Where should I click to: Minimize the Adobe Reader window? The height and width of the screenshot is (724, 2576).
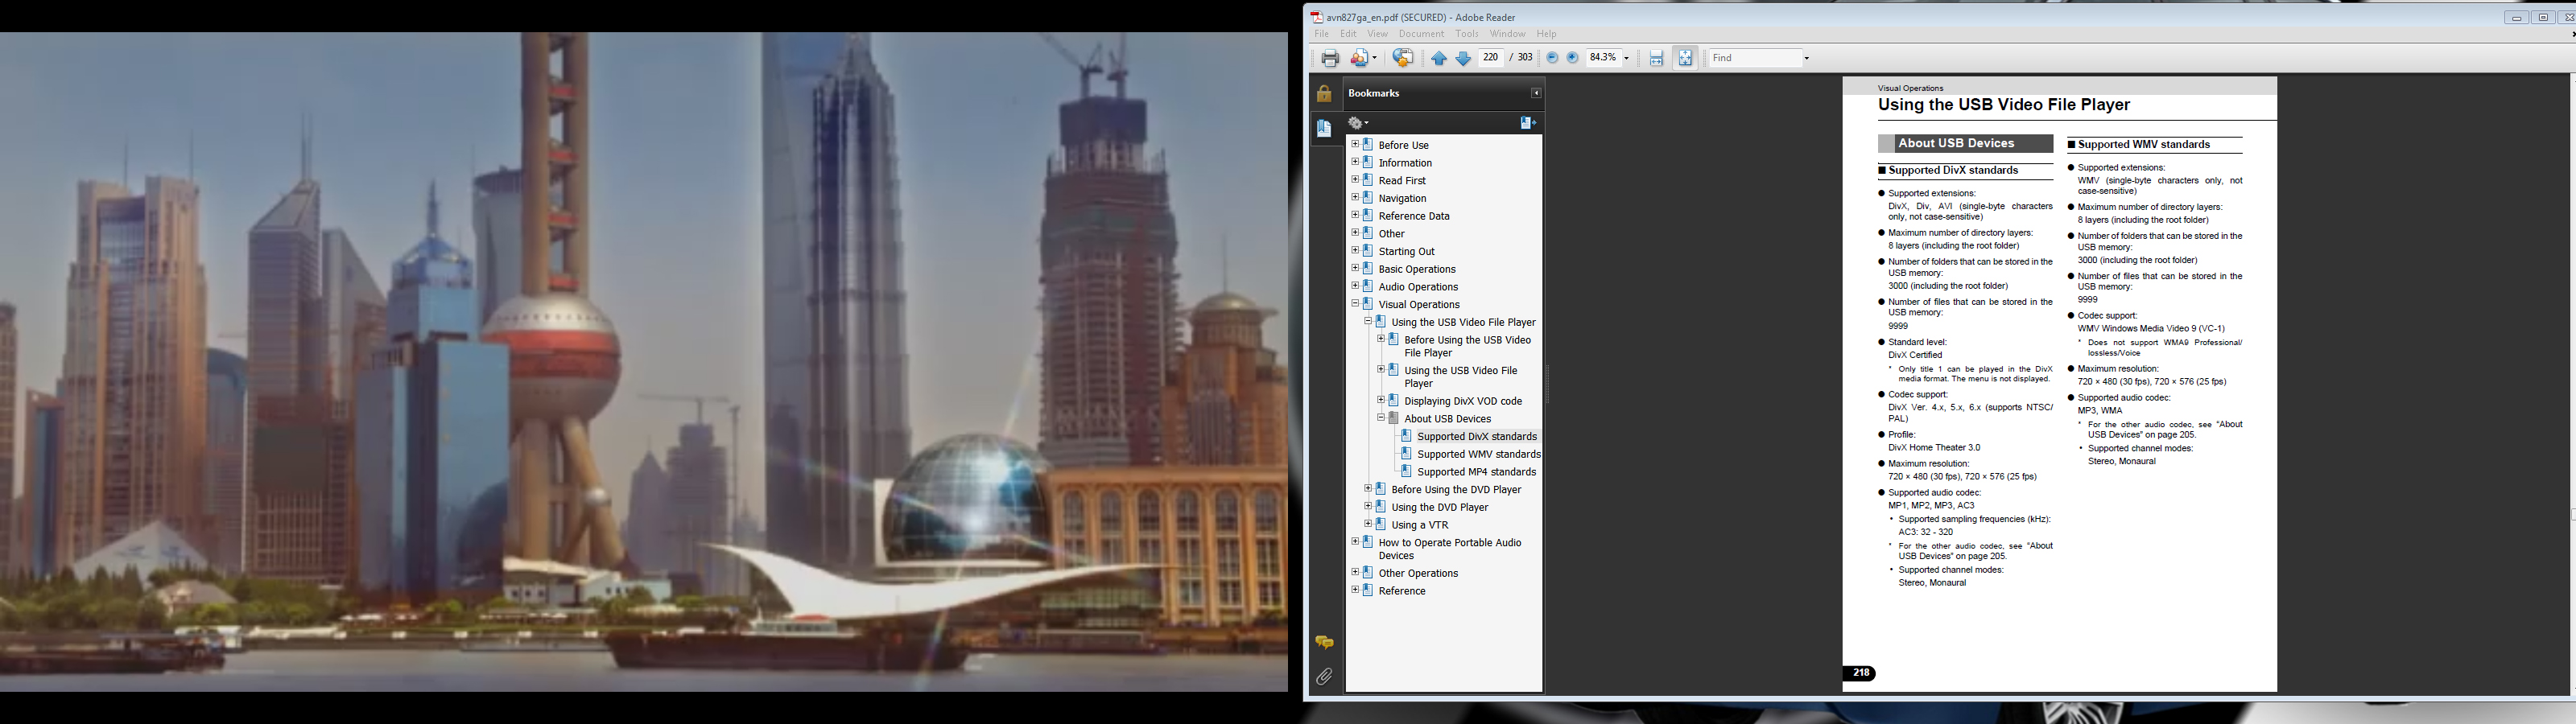pyautogui.click(x=2516, y=17)
